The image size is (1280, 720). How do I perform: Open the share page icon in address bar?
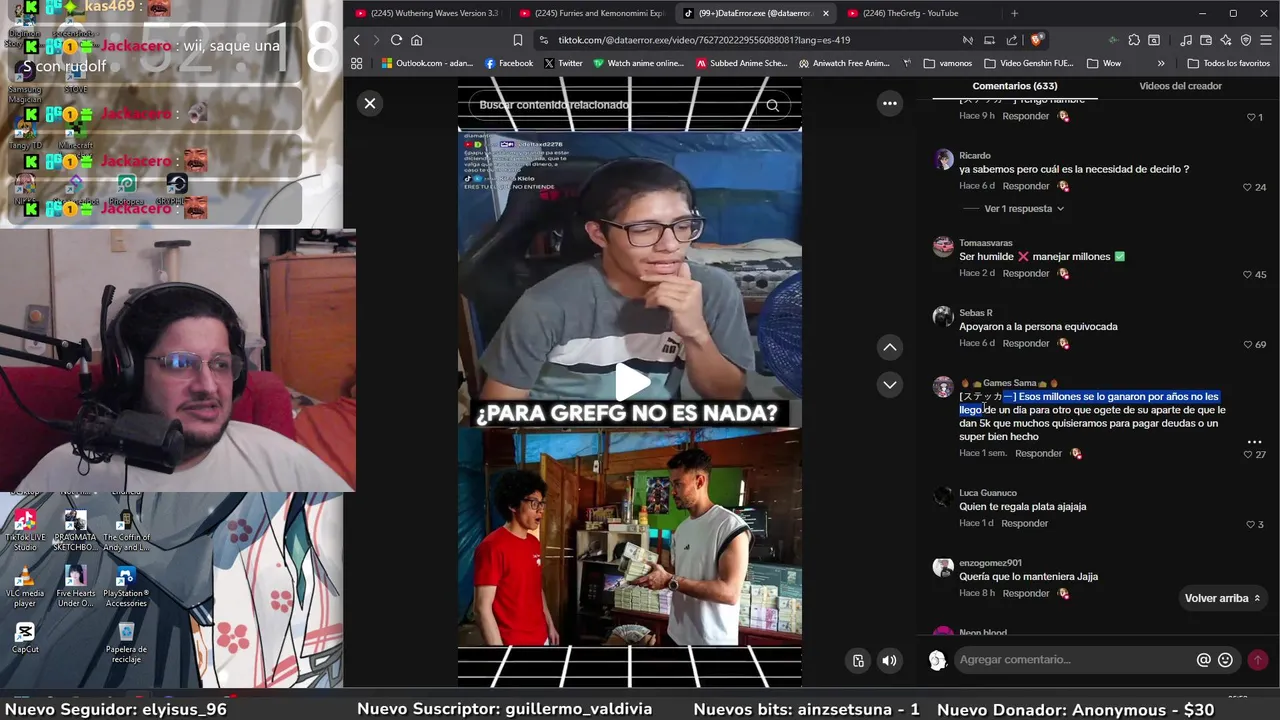1012,40
